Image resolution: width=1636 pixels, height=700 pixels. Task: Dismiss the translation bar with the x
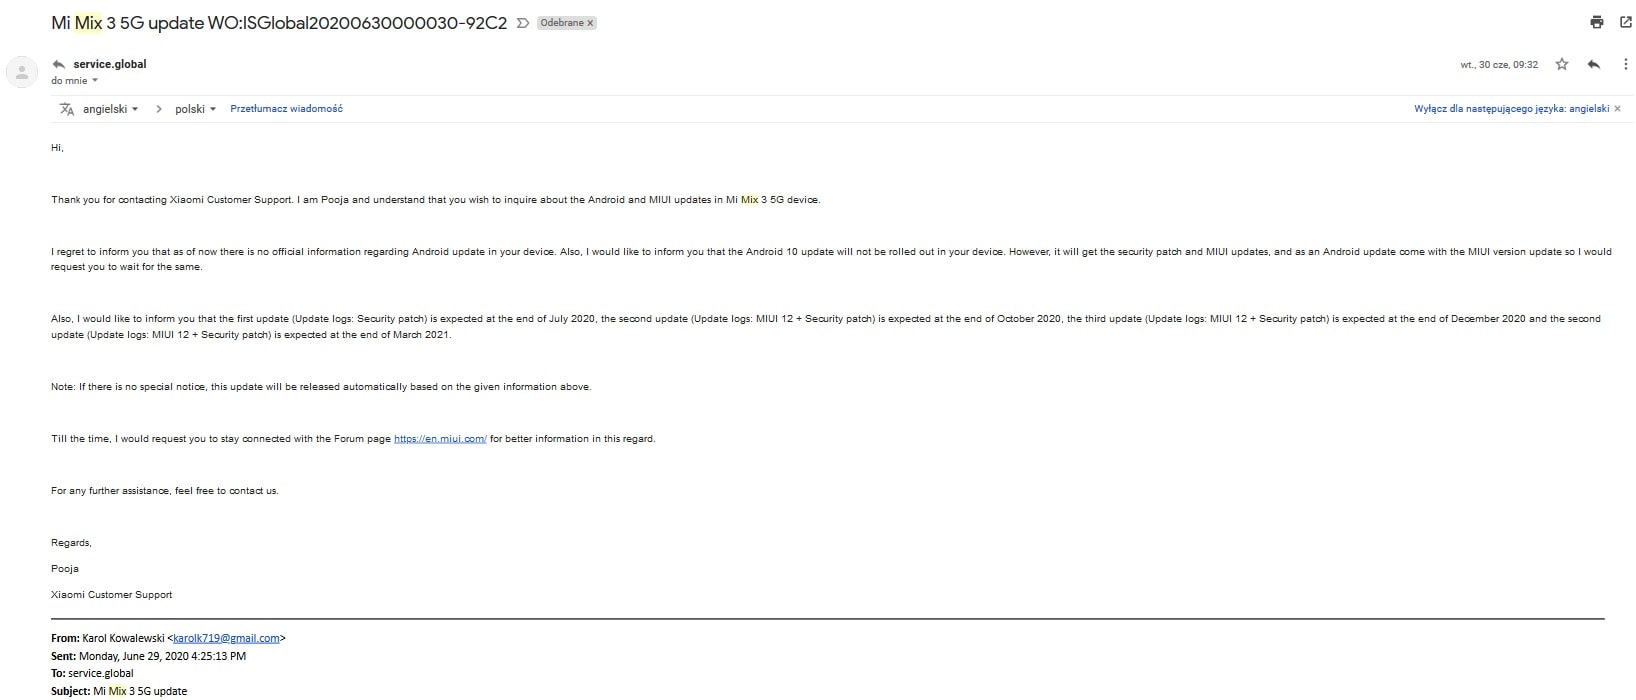(1618, 109)
